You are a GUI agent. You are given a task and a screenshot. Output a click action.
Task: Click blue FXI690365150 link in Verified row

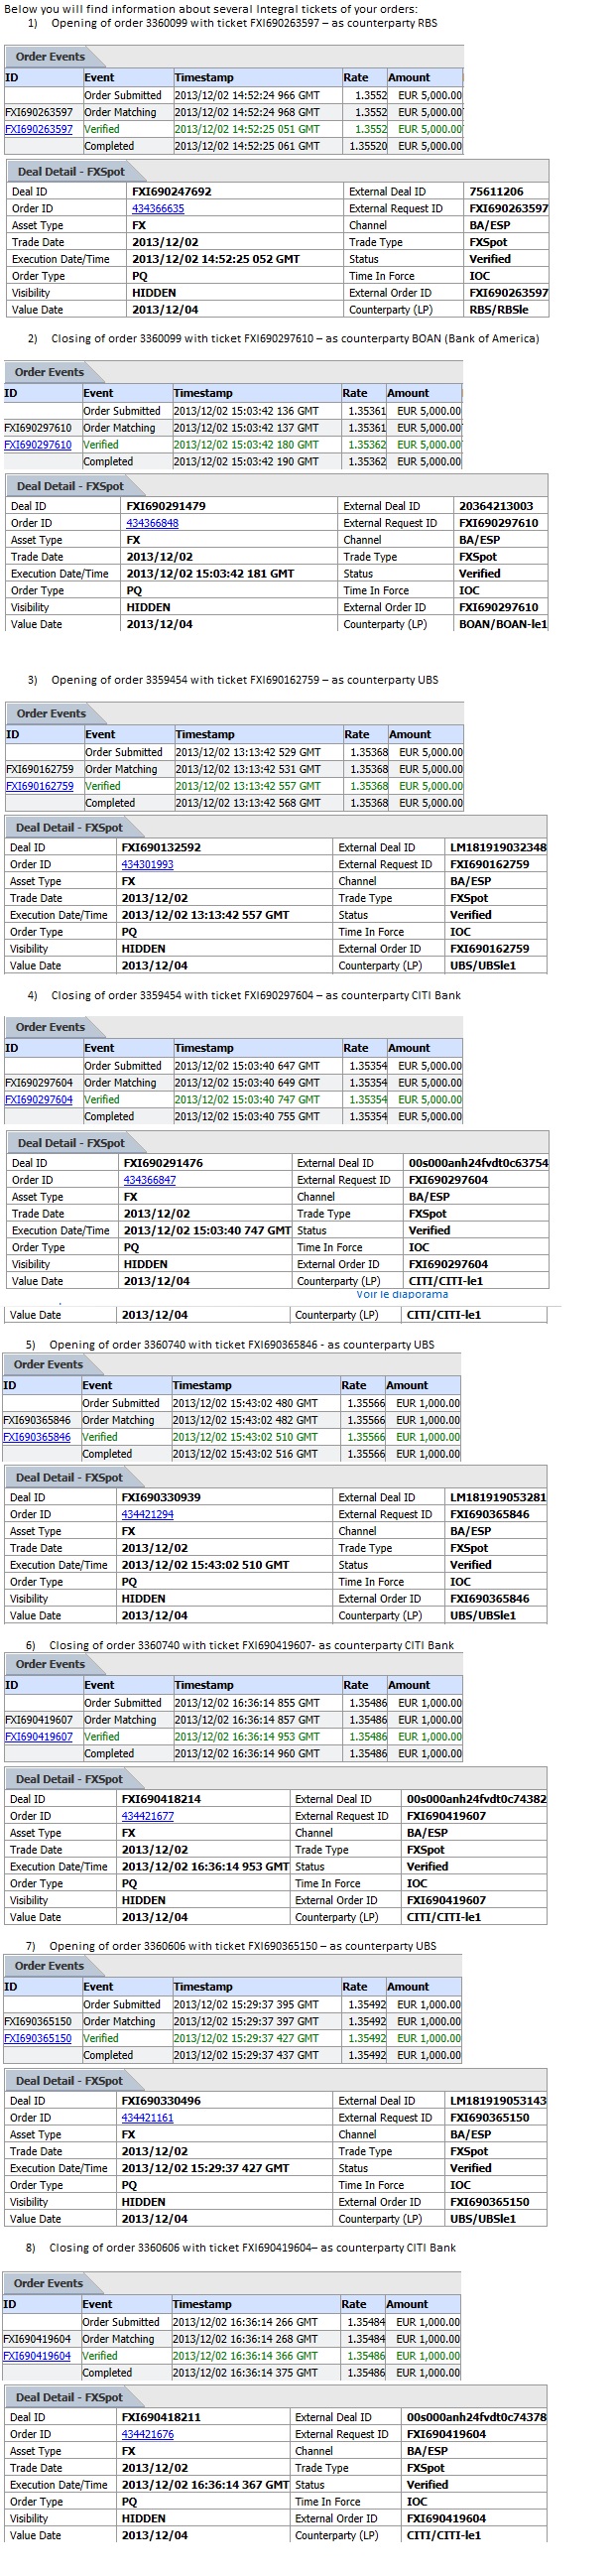pos(38,2038)
